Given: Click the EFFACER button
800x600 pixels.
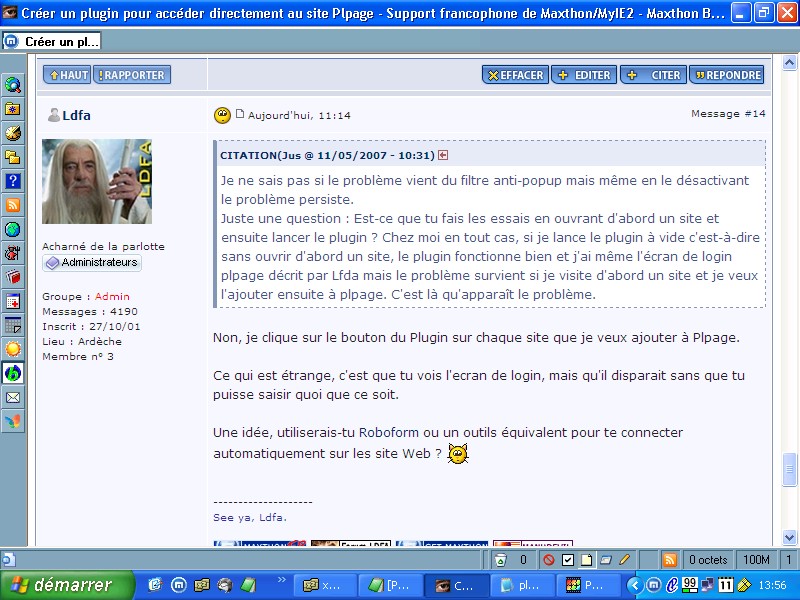Looking at the screenshot, I should (x=515, y=75).
